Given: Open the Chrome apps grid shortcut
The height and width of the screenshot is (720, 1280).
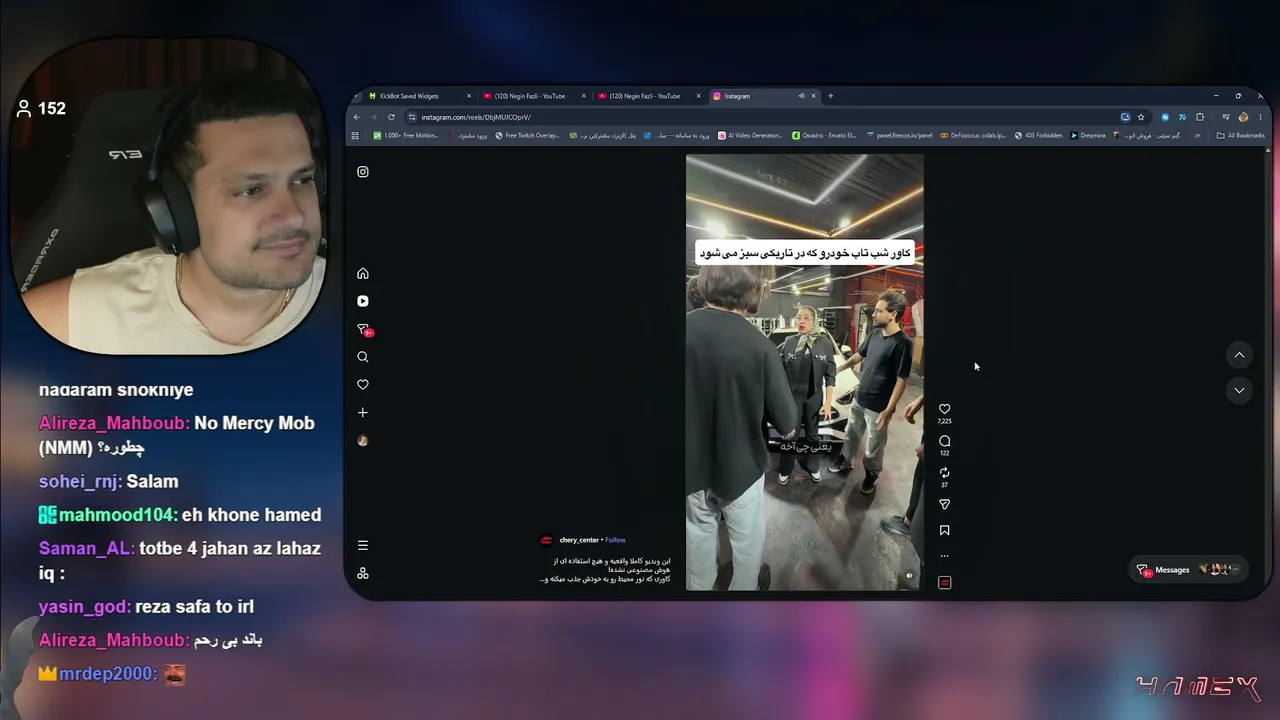Looking at the screenshot, I should pyautogui.click(x=356, y=135).
